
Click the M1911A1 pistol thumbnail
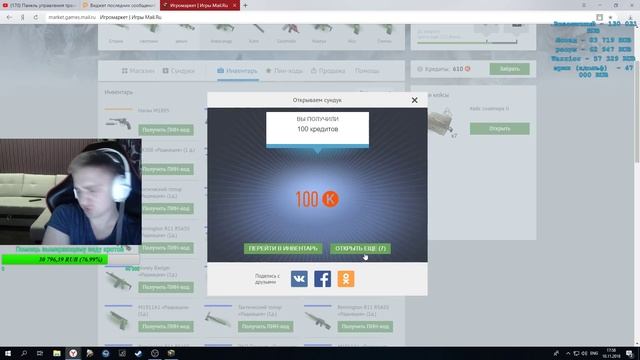click(x=118, y=320)
